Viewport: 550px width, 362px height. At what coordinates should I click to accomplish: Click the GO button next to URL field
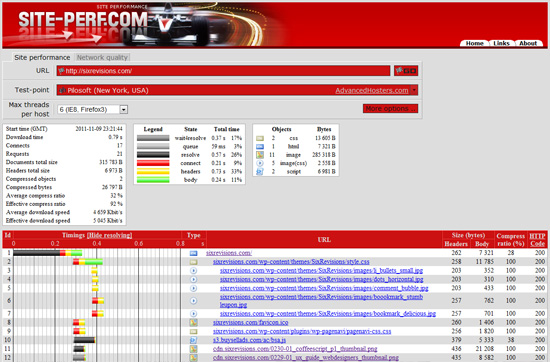point(406,71)
